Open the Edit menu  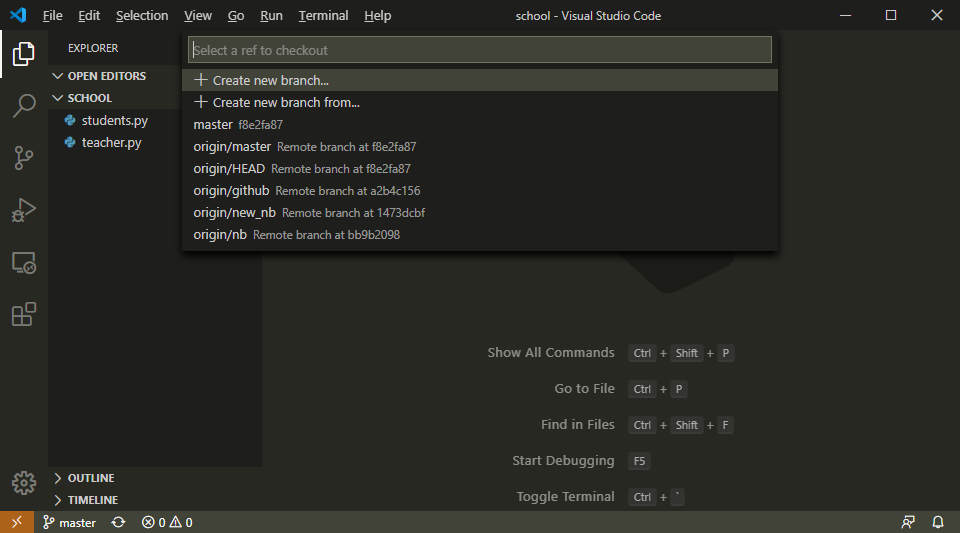[x=89, y=15]
